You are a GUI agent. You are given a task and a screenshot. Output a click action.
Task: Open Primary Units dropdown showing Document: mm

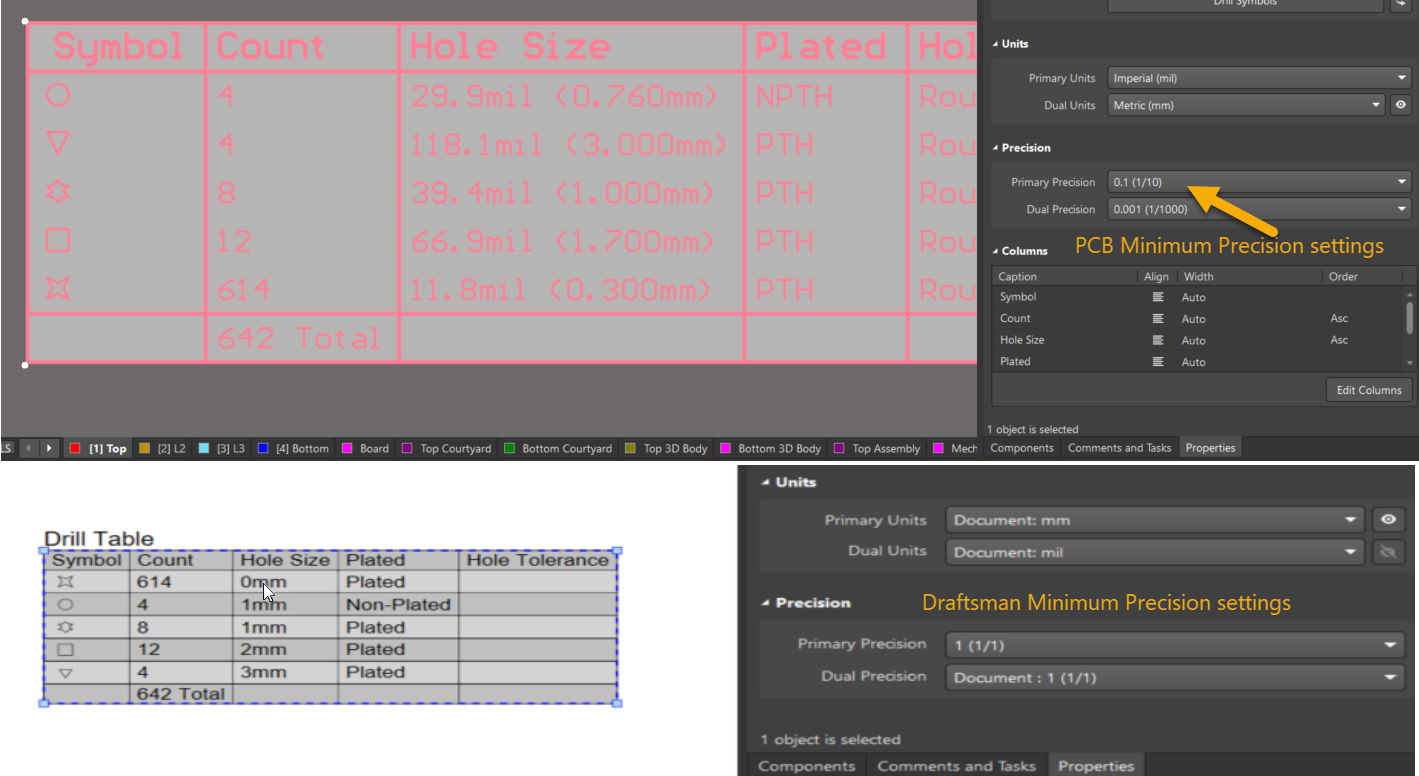coord(1155,520)
